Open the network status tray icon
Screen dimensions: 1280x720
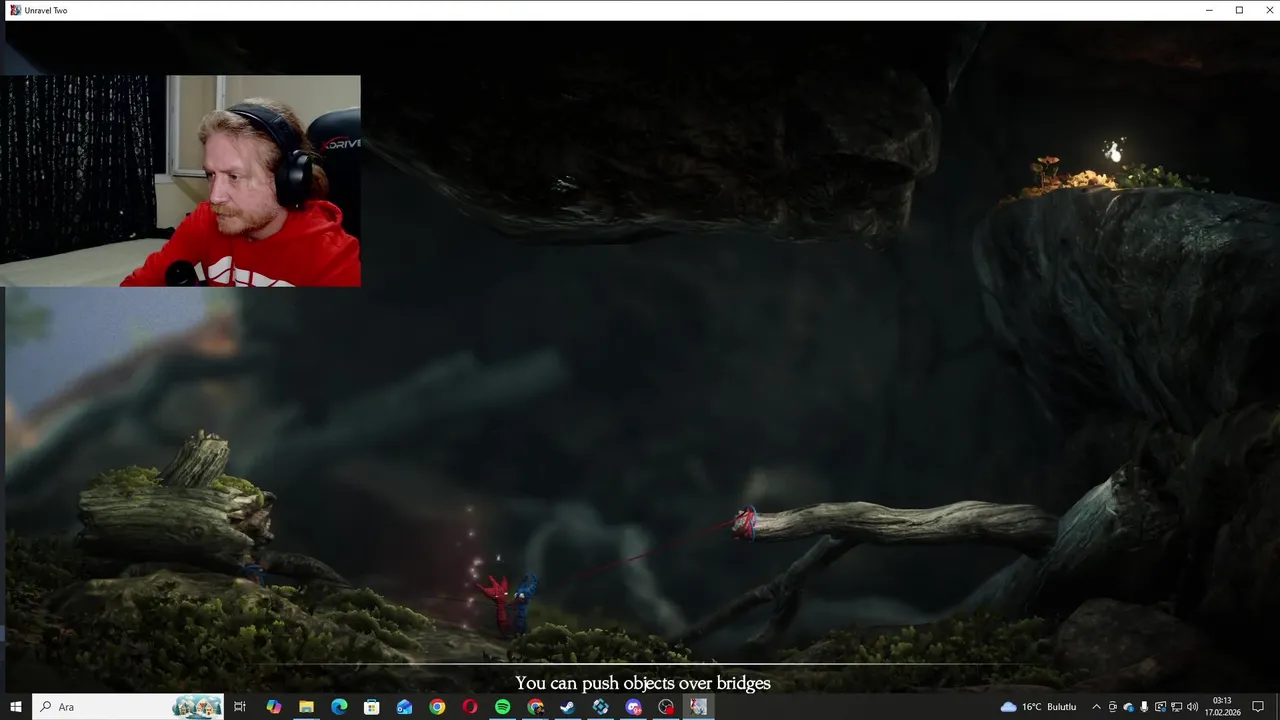click(x=1176, y=707)
